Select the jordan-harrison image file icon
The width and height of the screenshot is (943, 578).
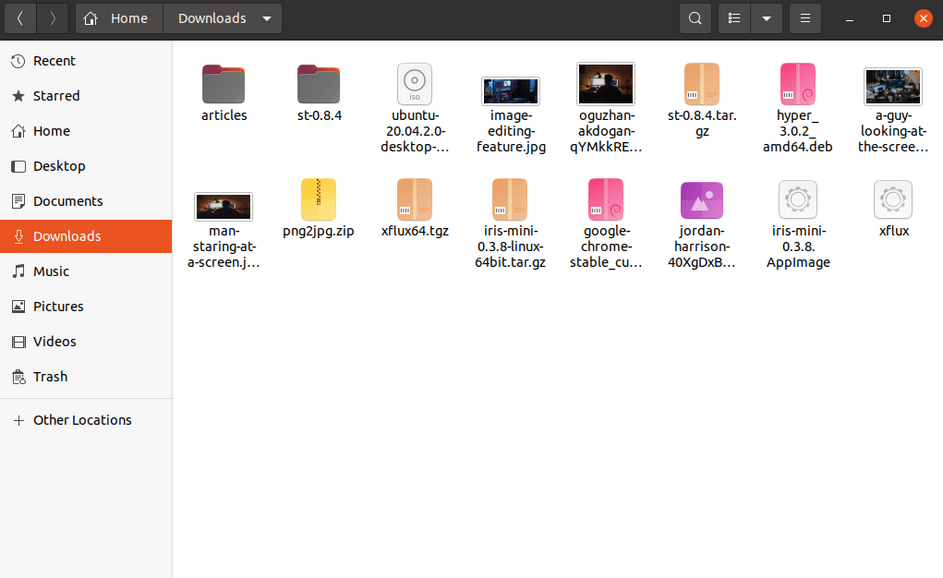pyautogui.click(x=702, y=200)
